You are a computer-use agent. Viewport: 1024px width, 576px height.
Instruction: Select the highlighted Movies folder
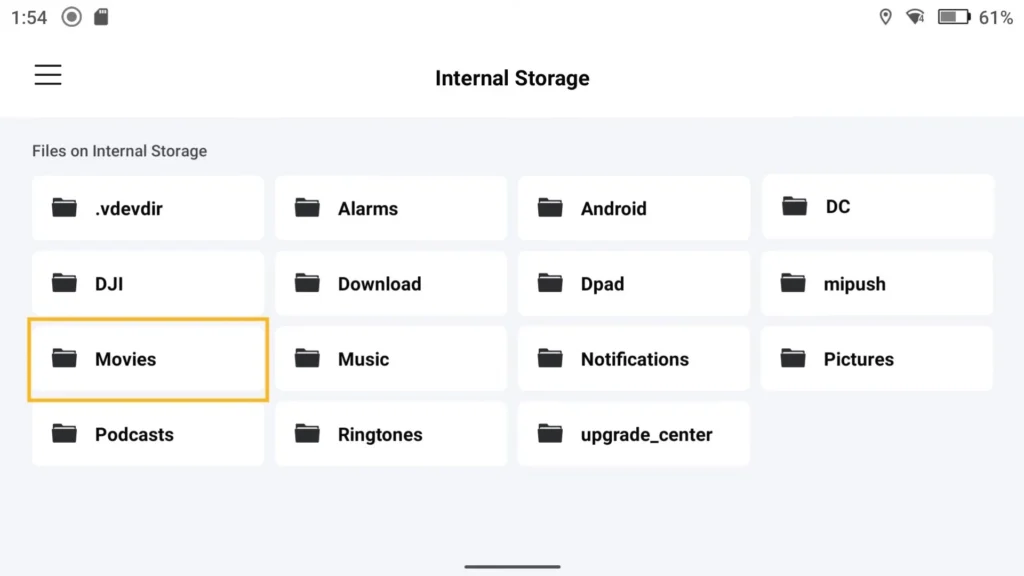click(148, 359)
